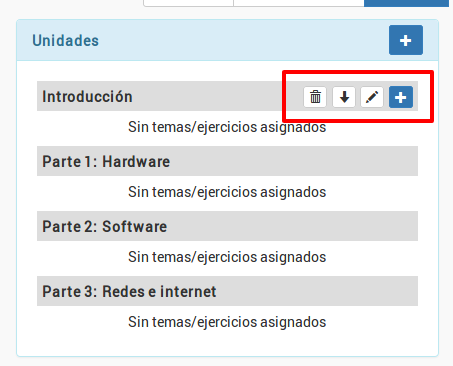This screenshot has height=366, width=453.
Task: Click the Unidades panel heading
Action: click(x=66, y=41)
